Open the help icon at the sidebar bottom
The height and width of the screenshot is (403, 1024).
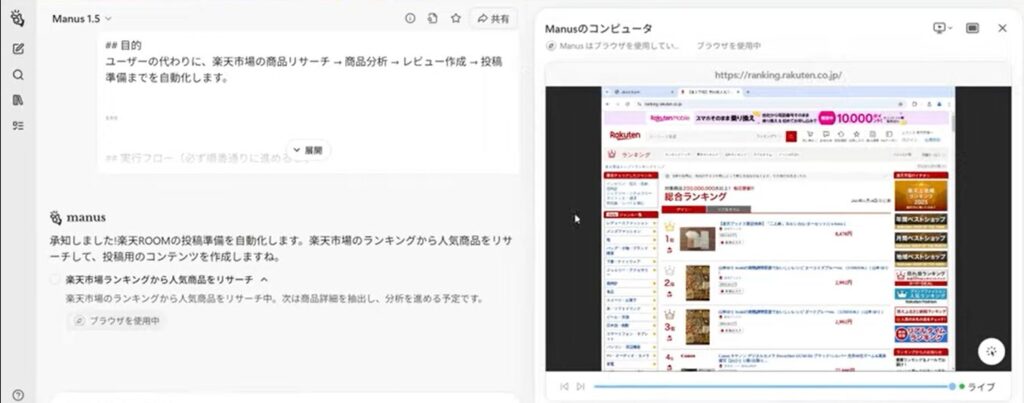(18, 395)
